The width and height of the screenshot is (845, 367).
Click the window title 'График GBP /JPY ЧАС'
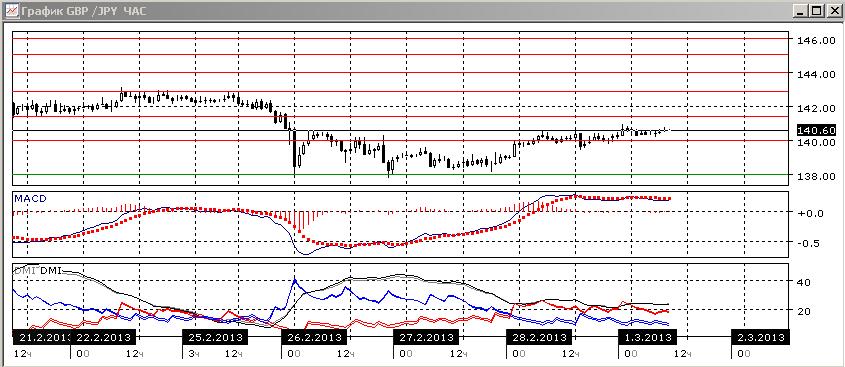(x=84, y=11)
